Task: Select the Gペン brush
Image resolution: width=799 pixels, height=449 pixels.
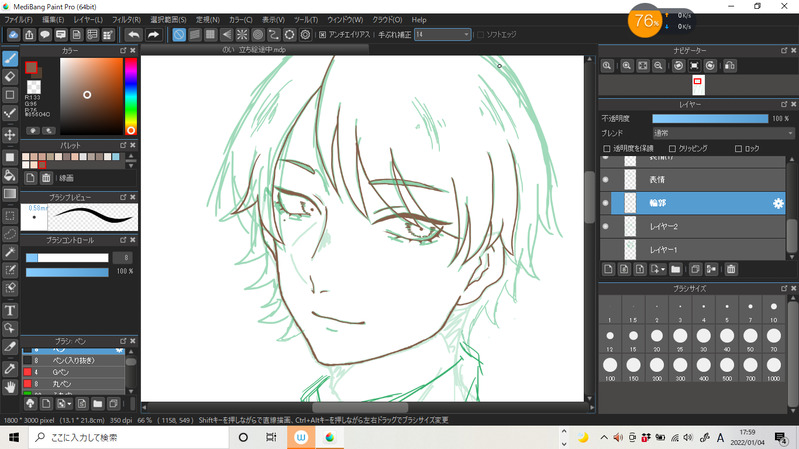Action: [73, 372]
